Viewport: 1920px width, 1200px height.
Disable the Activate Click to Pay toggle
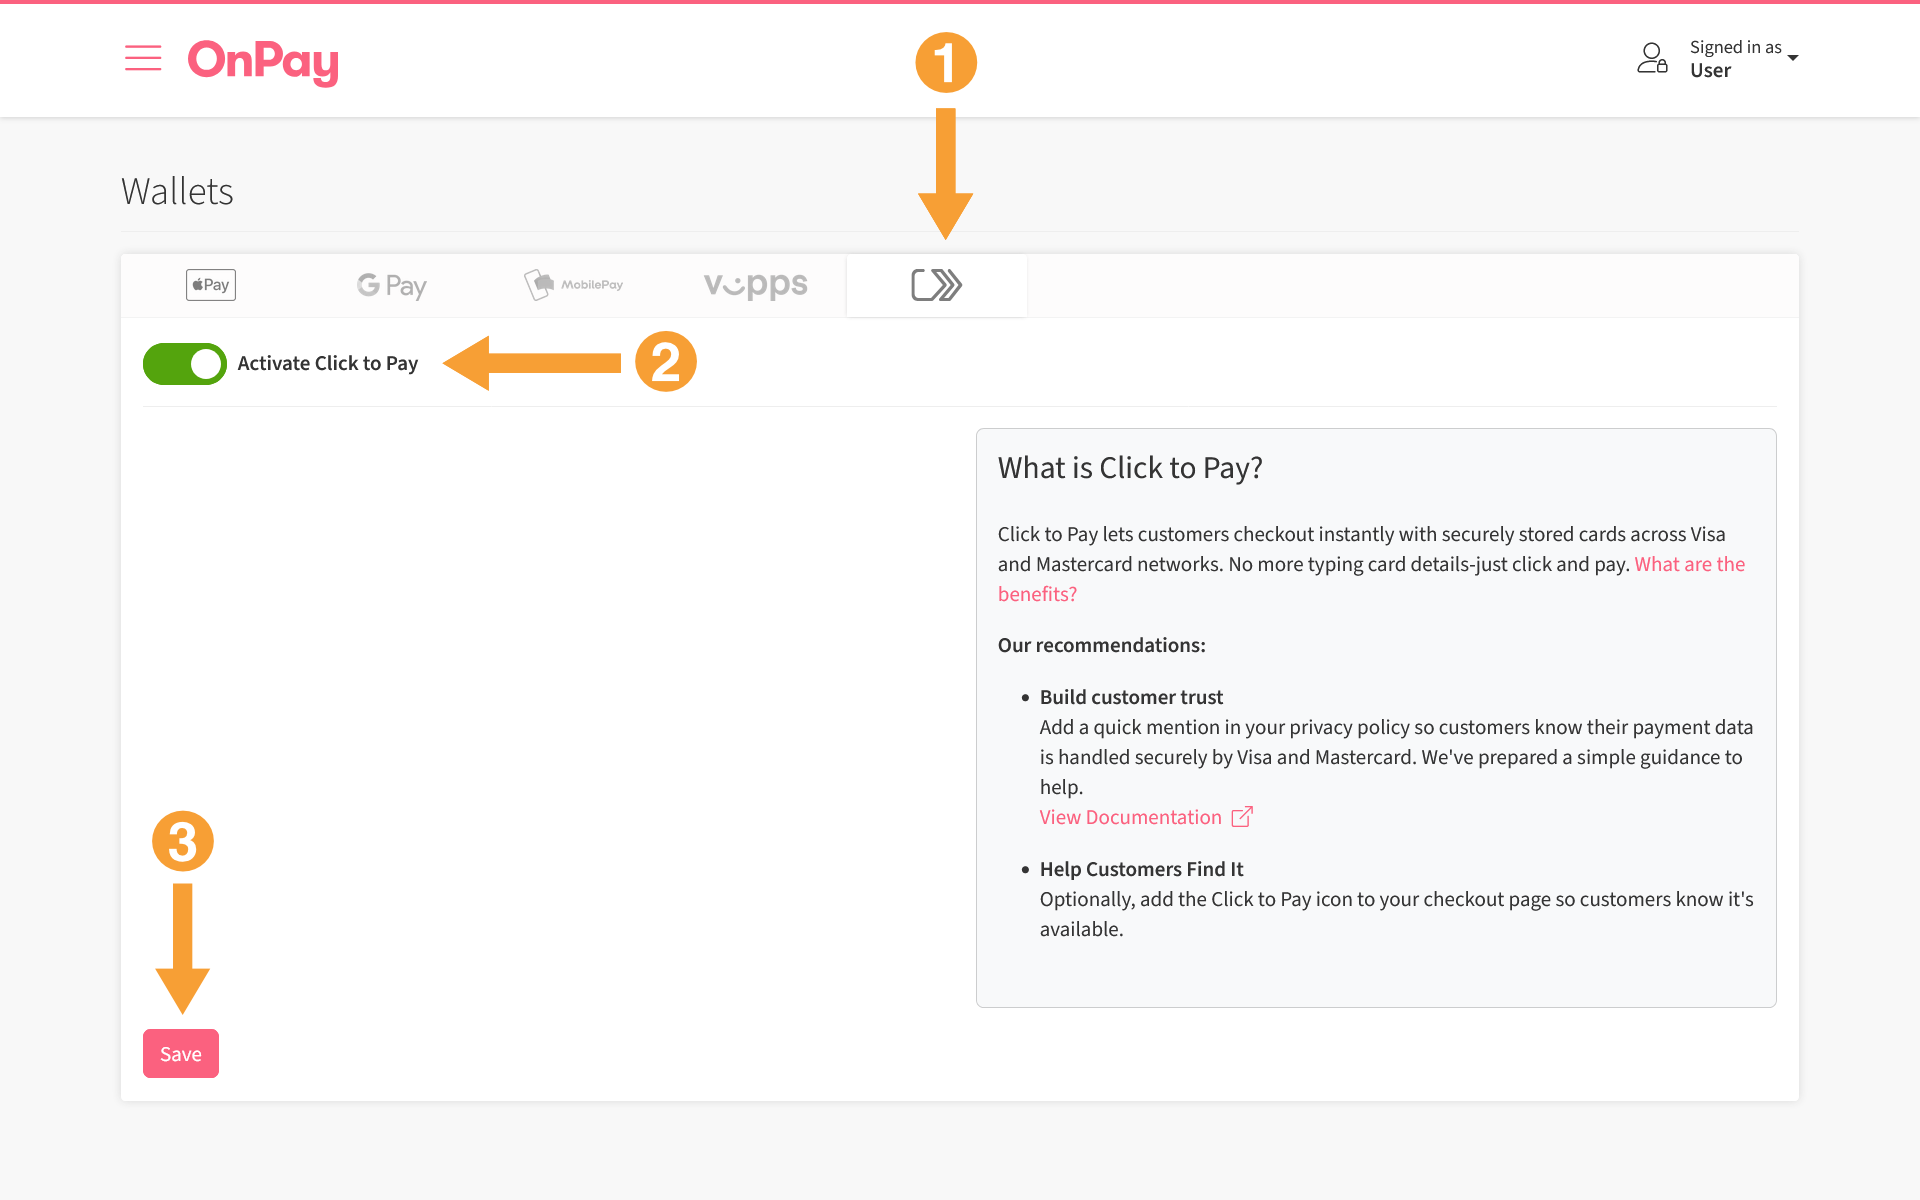184,364
